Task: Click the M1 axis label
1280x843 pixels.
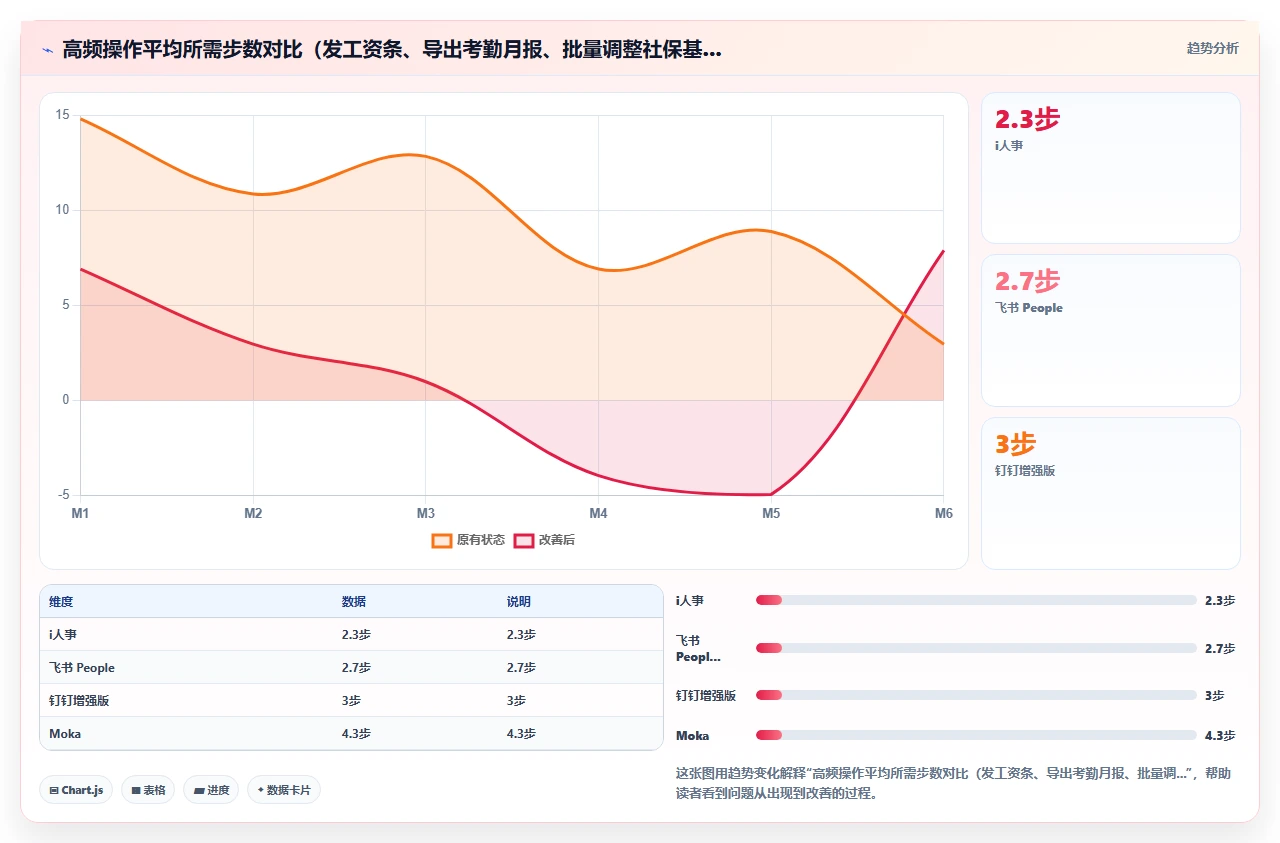Action: 80,513
